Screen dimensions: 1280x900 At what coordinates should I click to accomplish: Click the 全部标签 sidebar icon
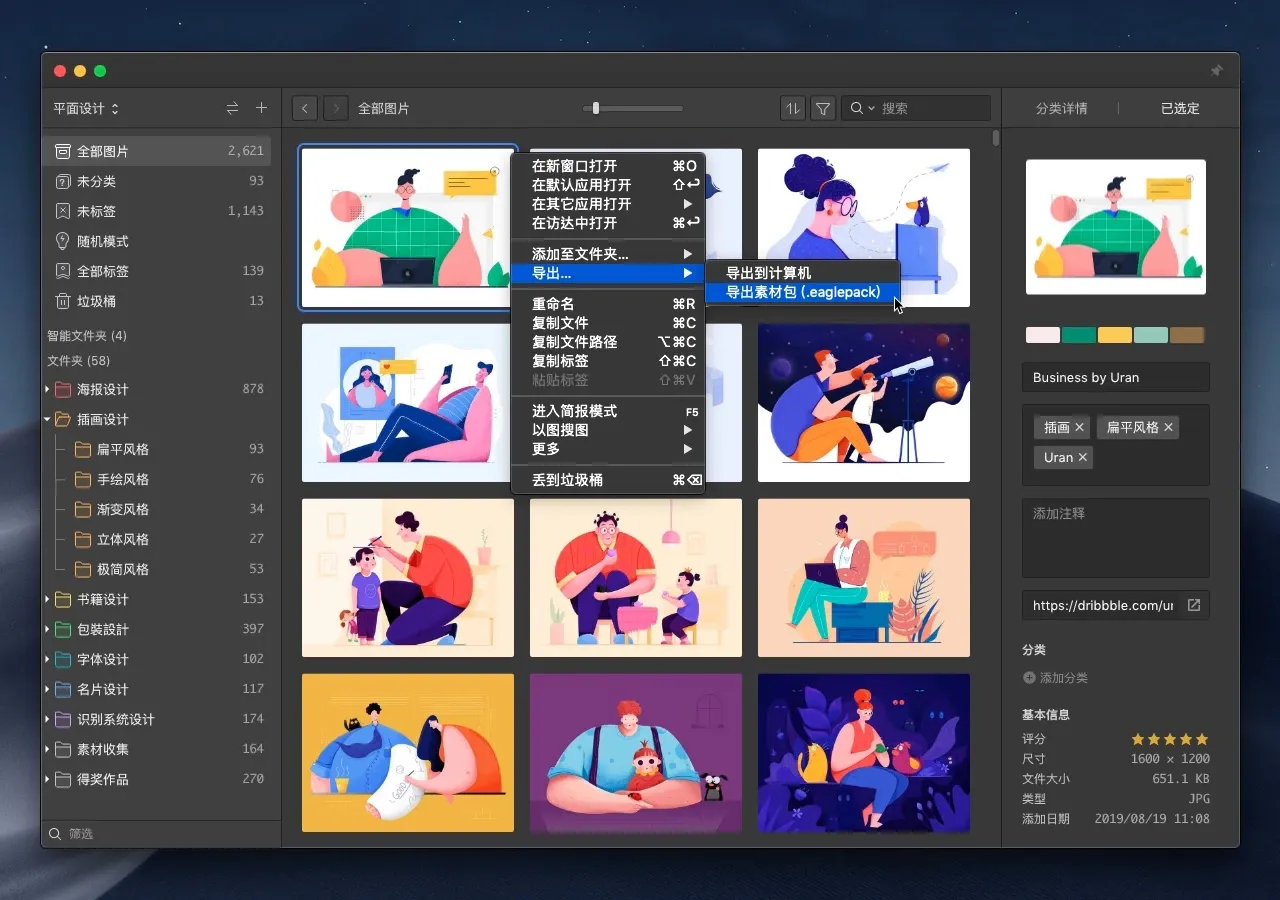coord(62,271)
